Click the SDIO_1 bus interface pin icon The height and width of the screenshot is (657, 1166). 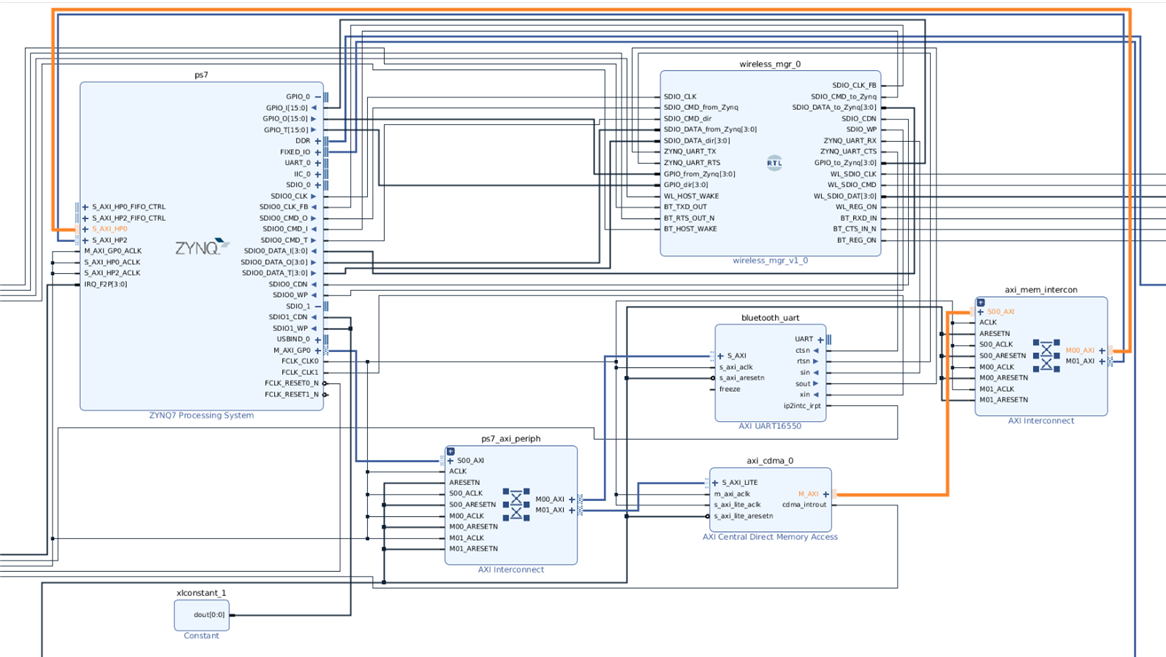tap(325, 306)
